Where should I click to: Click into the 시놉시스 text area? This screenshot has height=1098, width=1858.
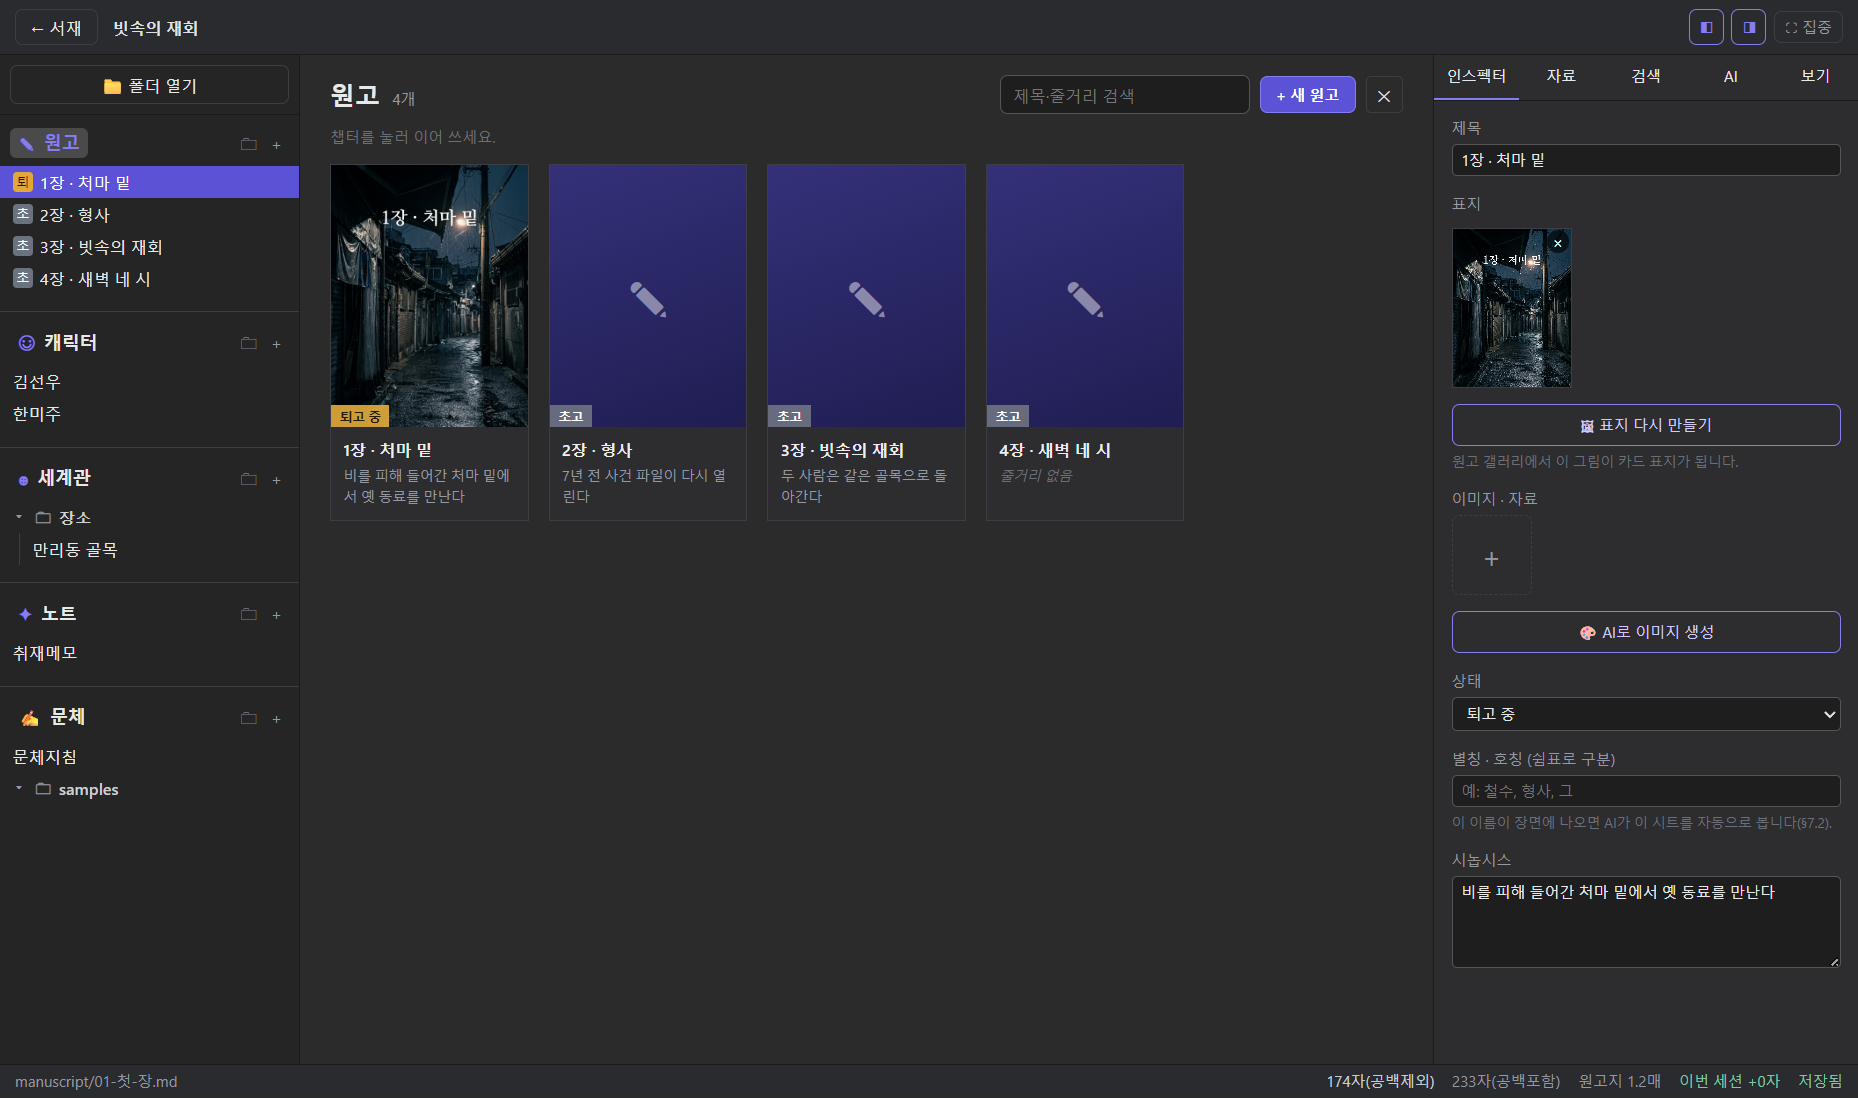1646,922
